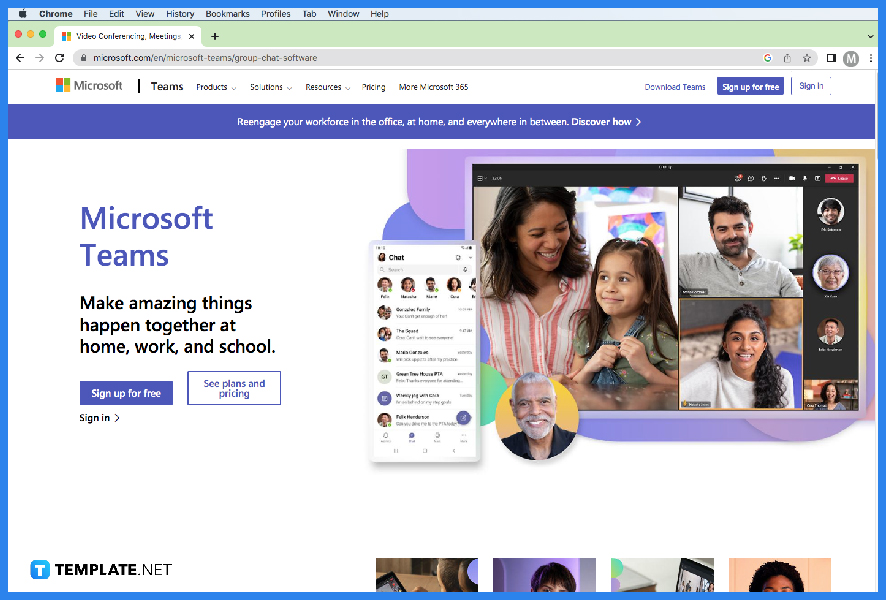Open Chrome's three-dot menu

(870, 58)
